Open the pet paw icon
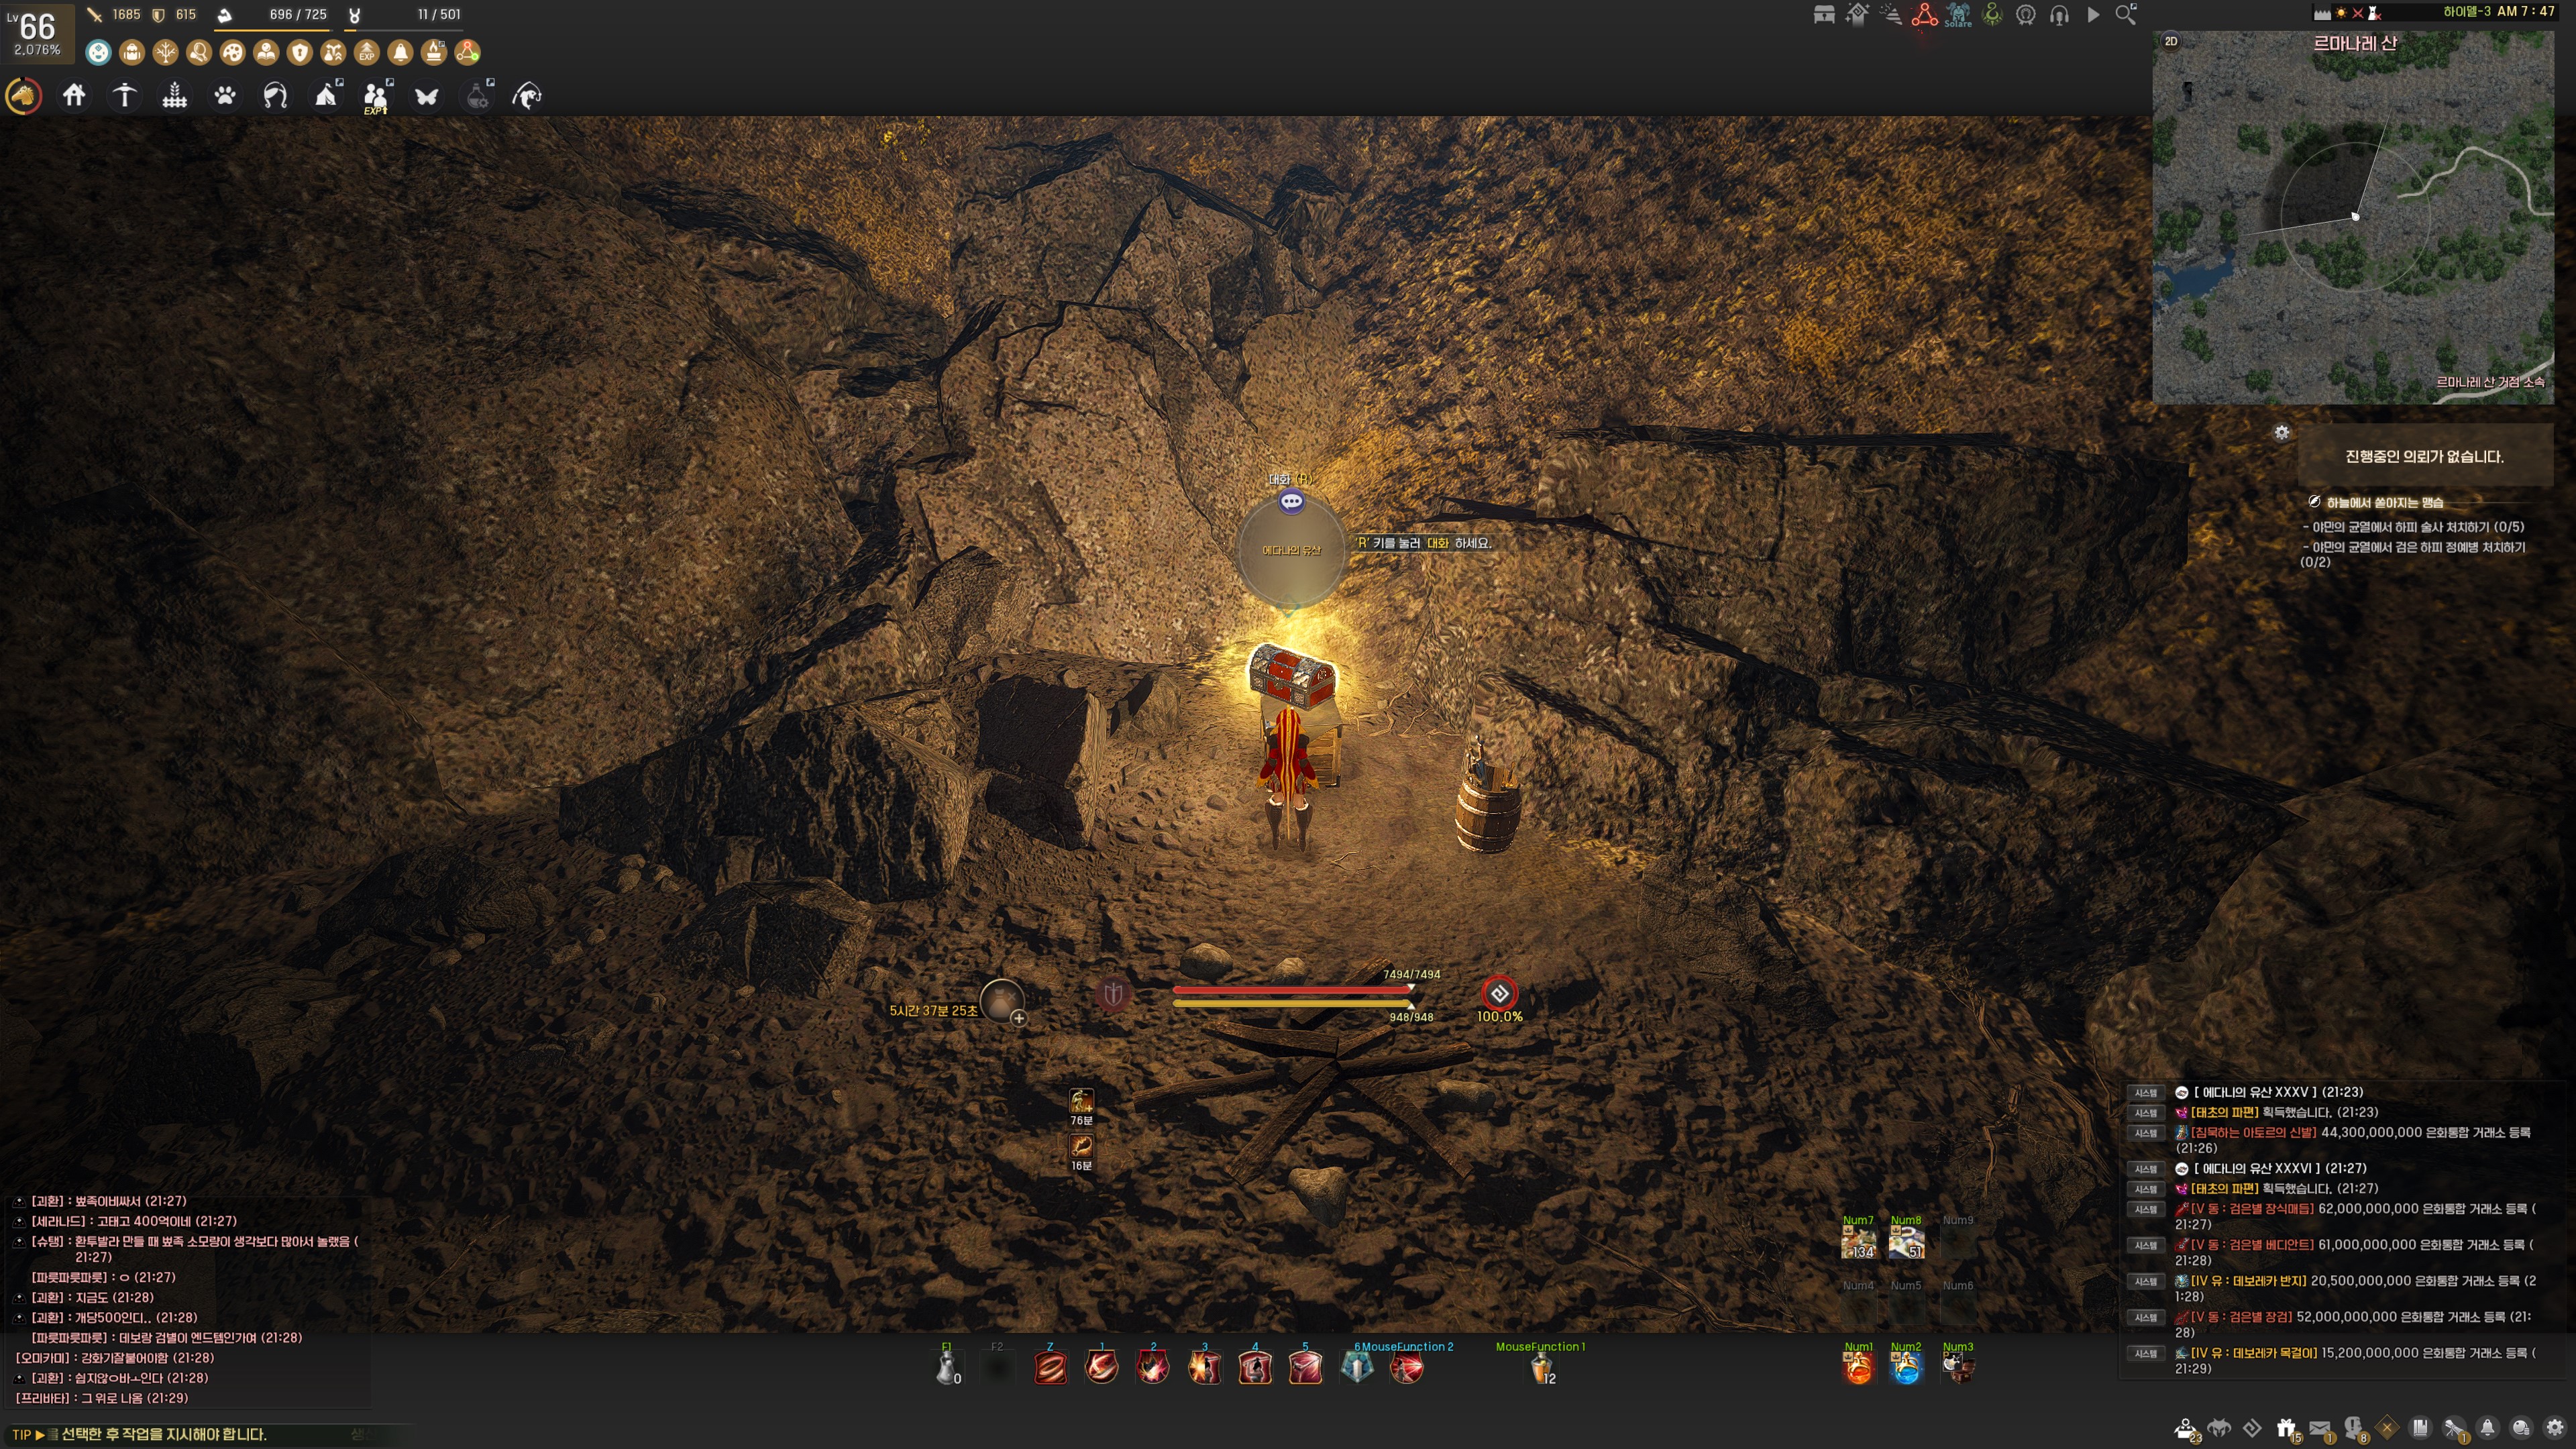The width and height of the screenshot is (2576, 1449). pyautogui.click(x=225, y=96)
